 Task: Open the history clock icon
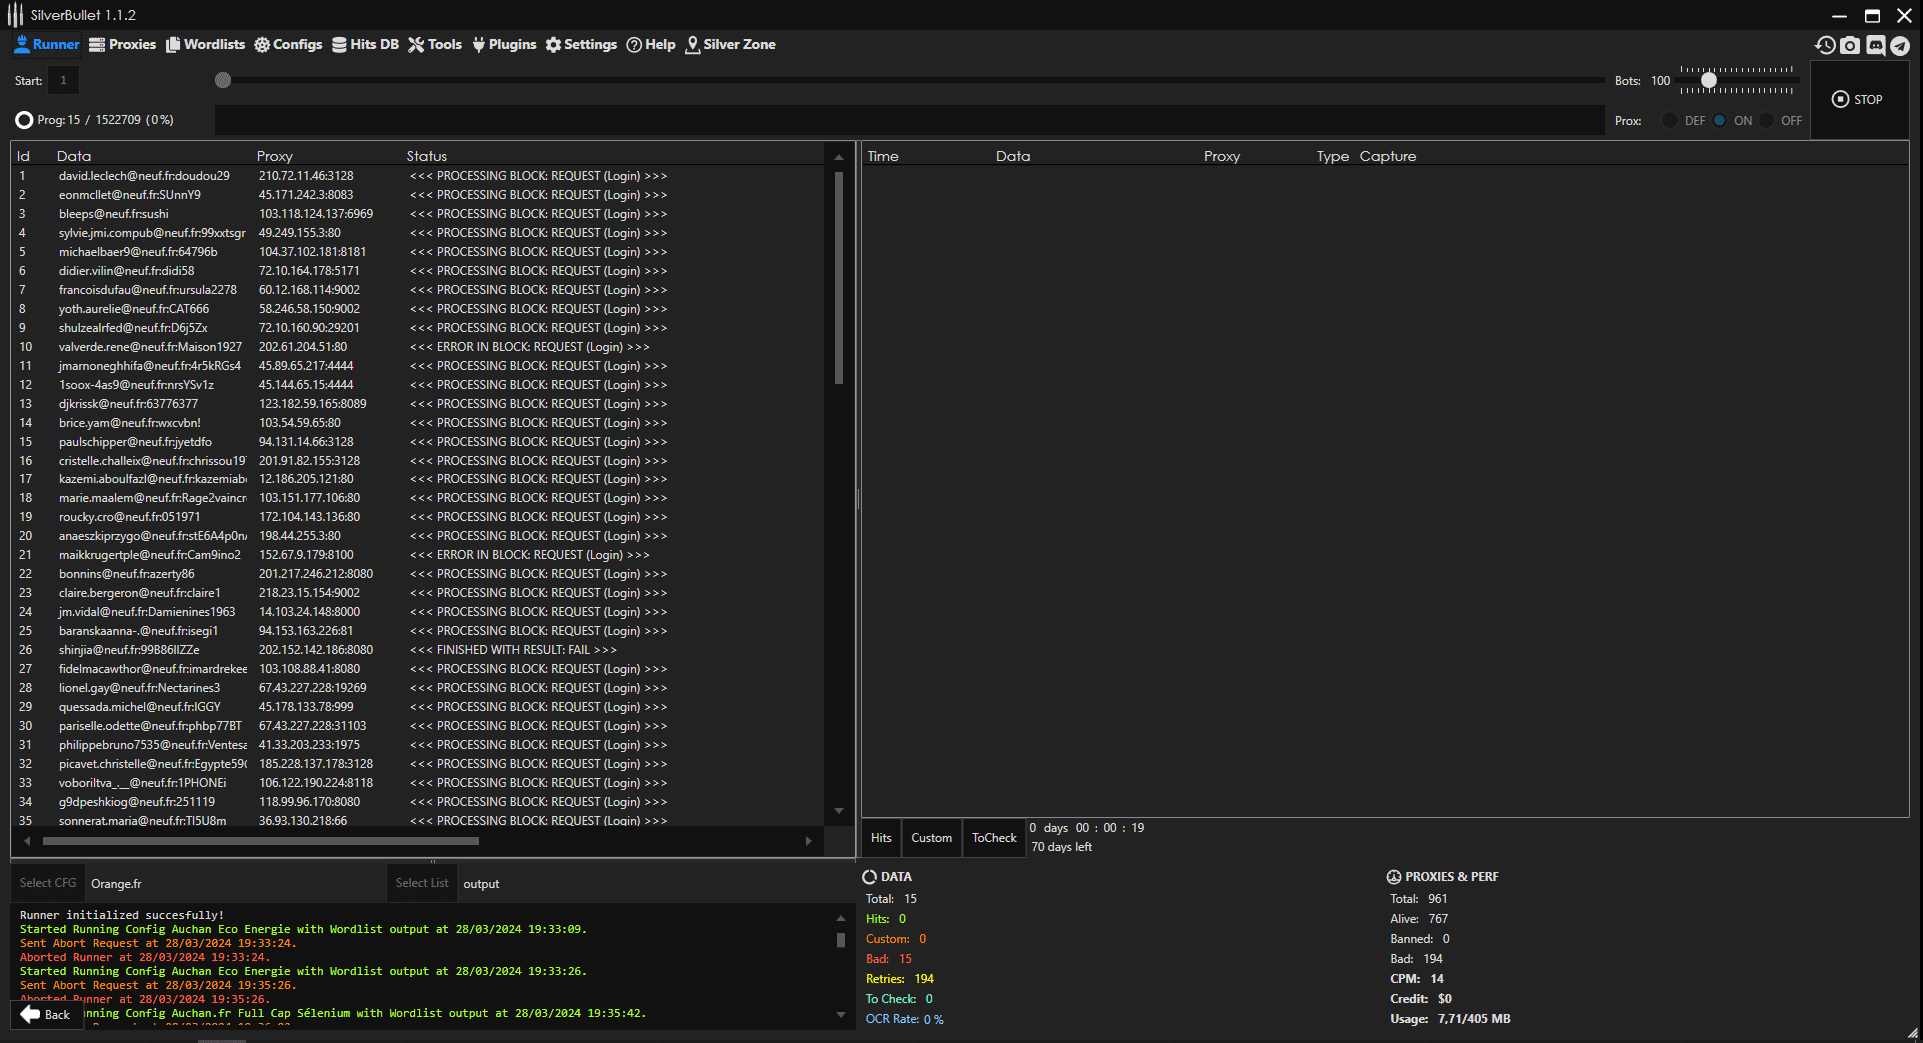coord(1825,45)
